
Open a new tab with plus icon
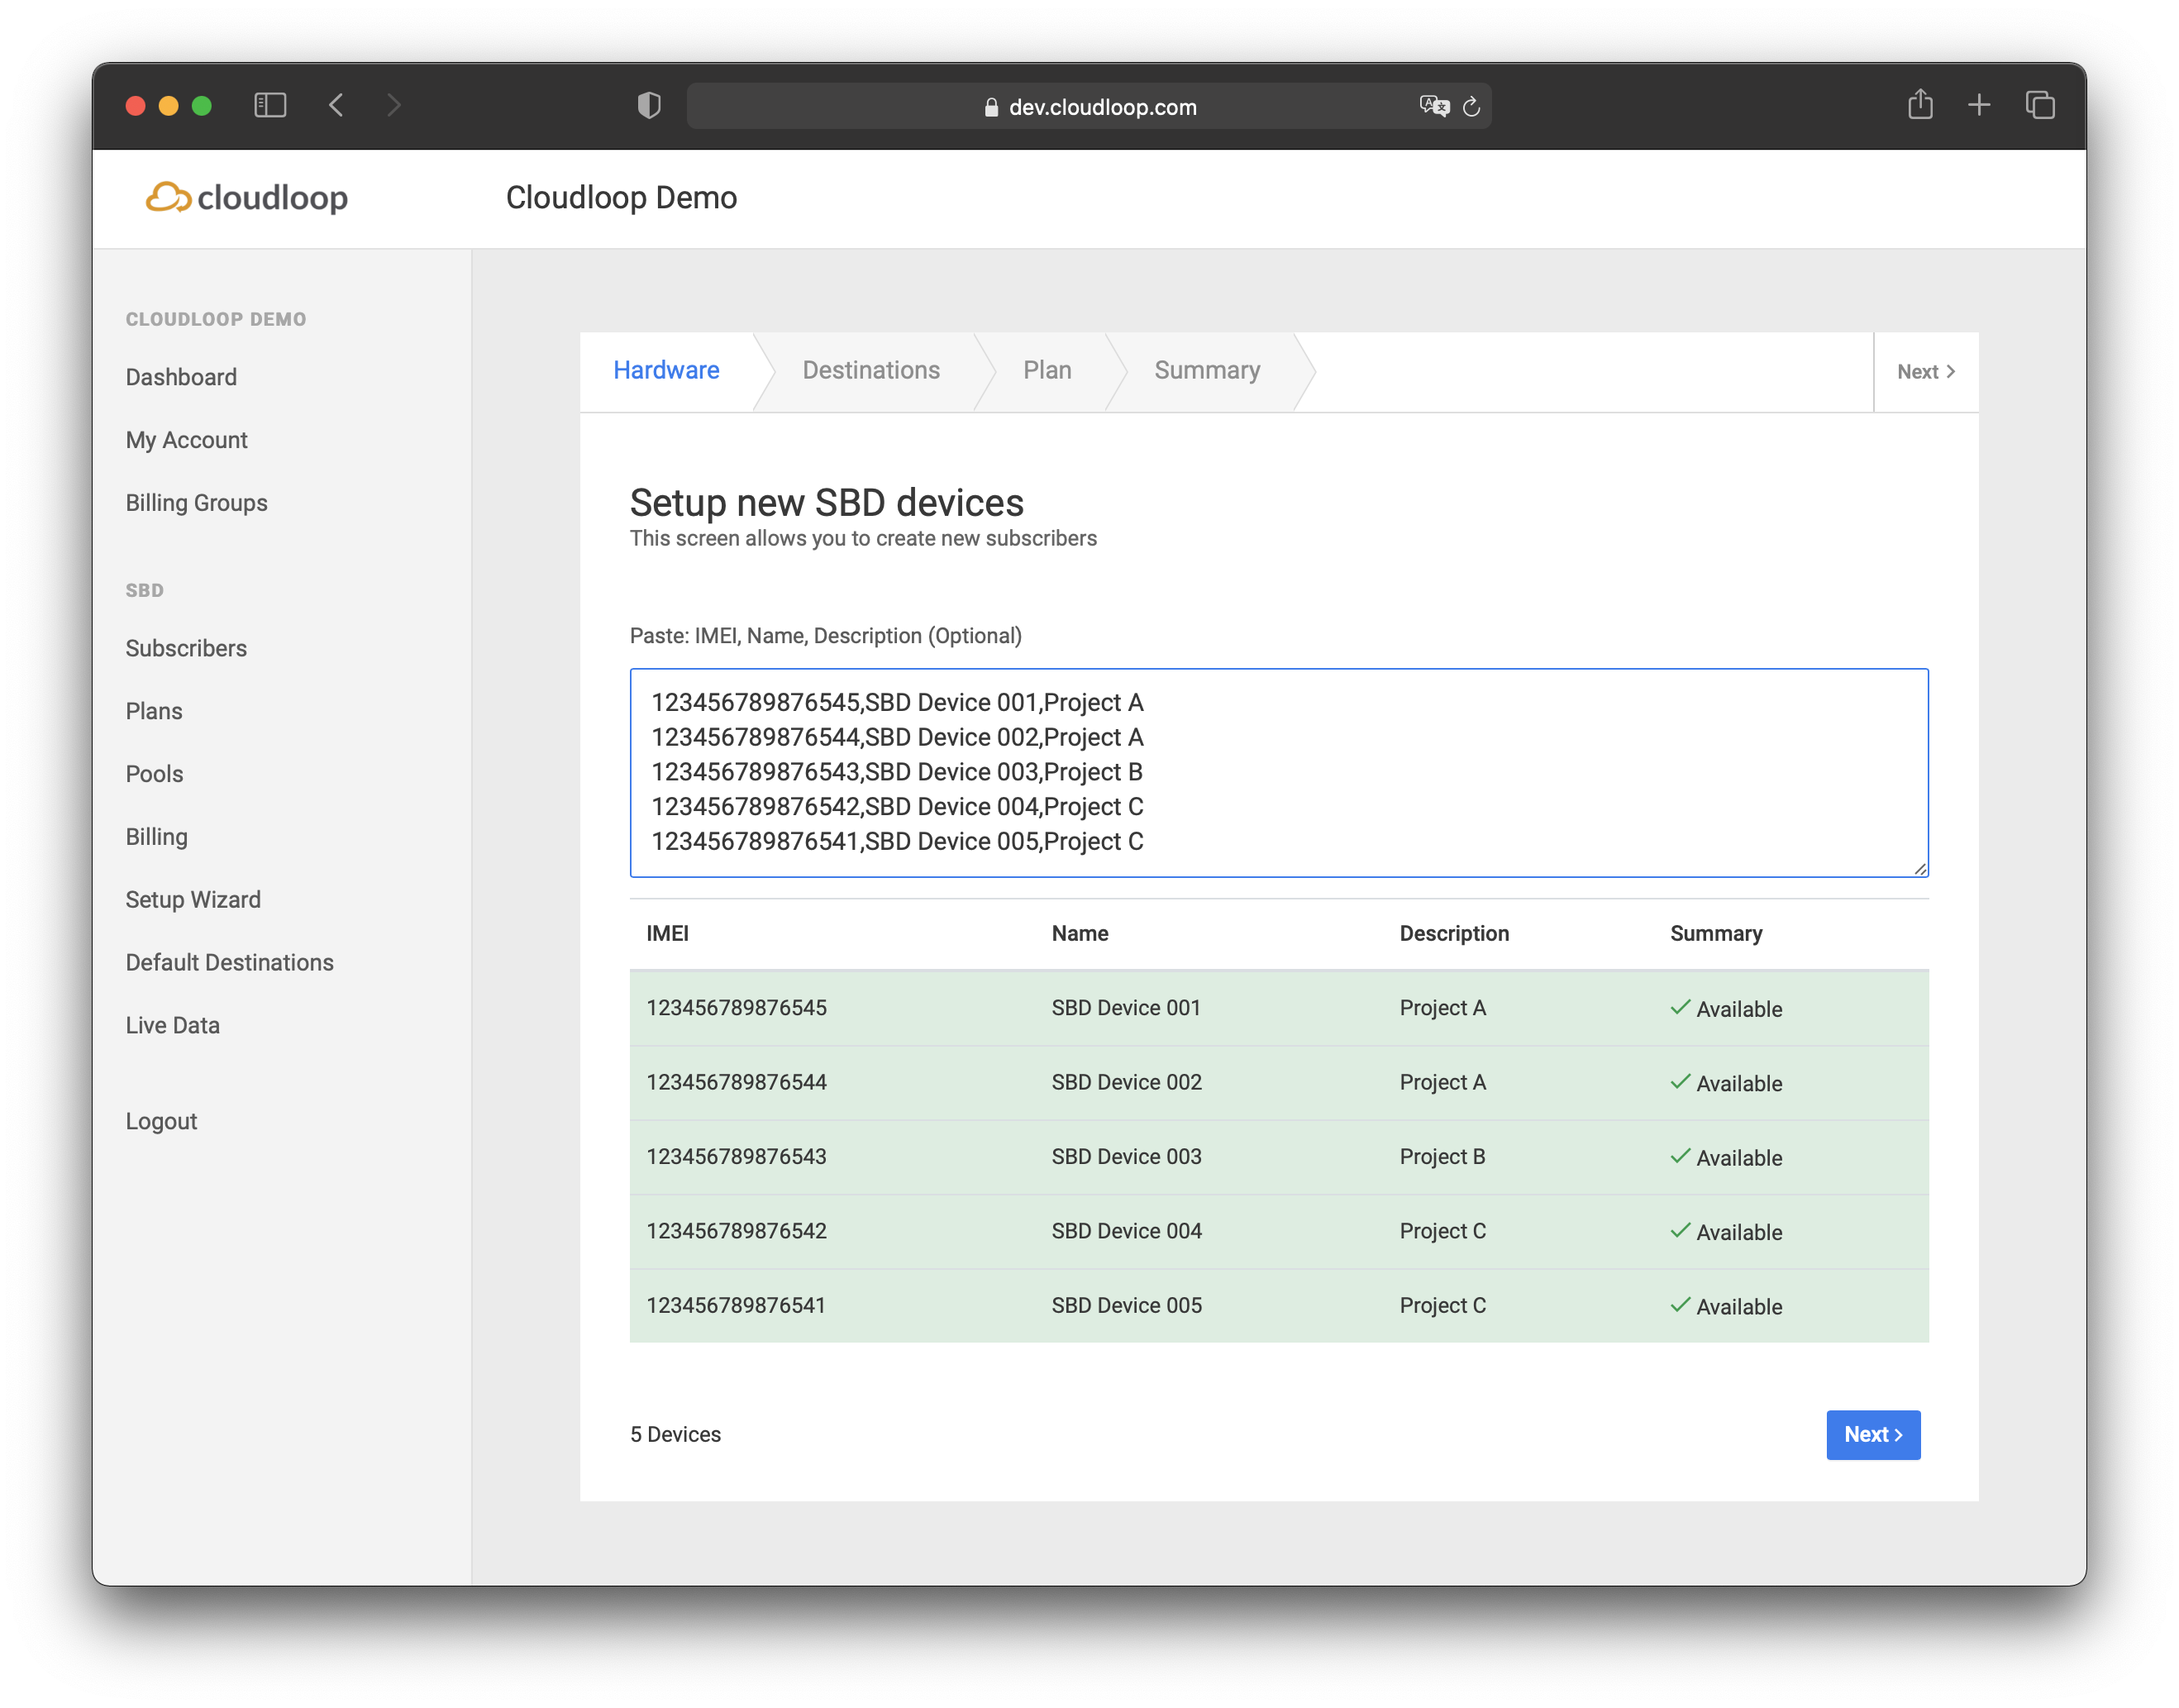(1978, 105)
